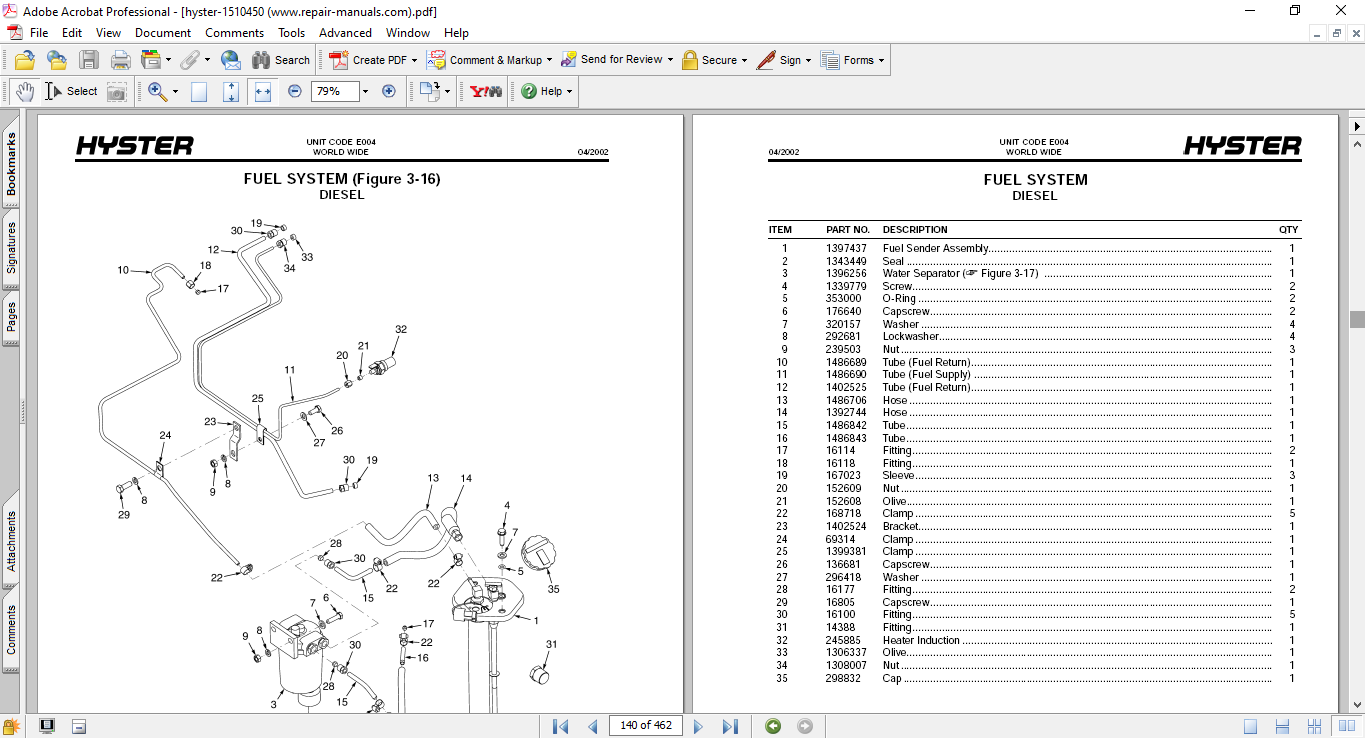Switch to Single Page layout
This screenshot has width=1365, height=738.
[1251, 726]
